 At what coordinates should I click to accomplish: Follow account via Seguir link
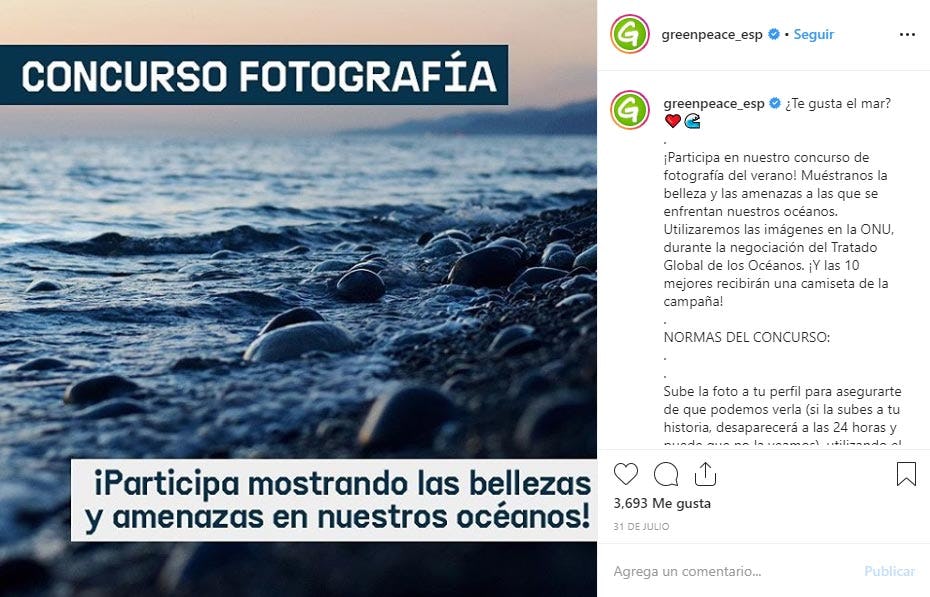pos(814,34)
